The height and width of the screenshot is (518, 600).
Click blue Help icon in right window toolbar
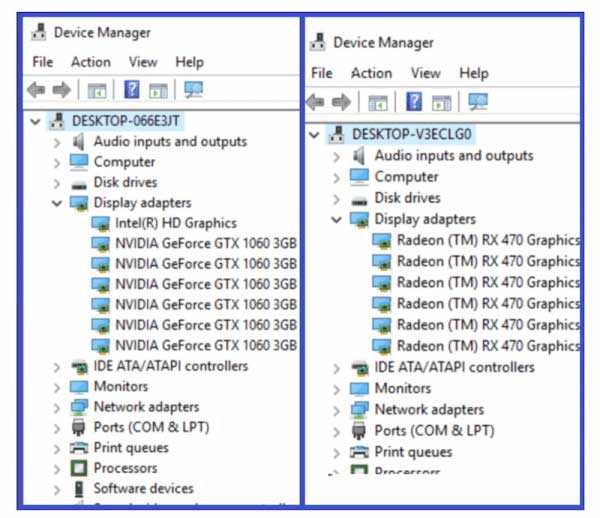pyautogui.click(x=414, y=102)
